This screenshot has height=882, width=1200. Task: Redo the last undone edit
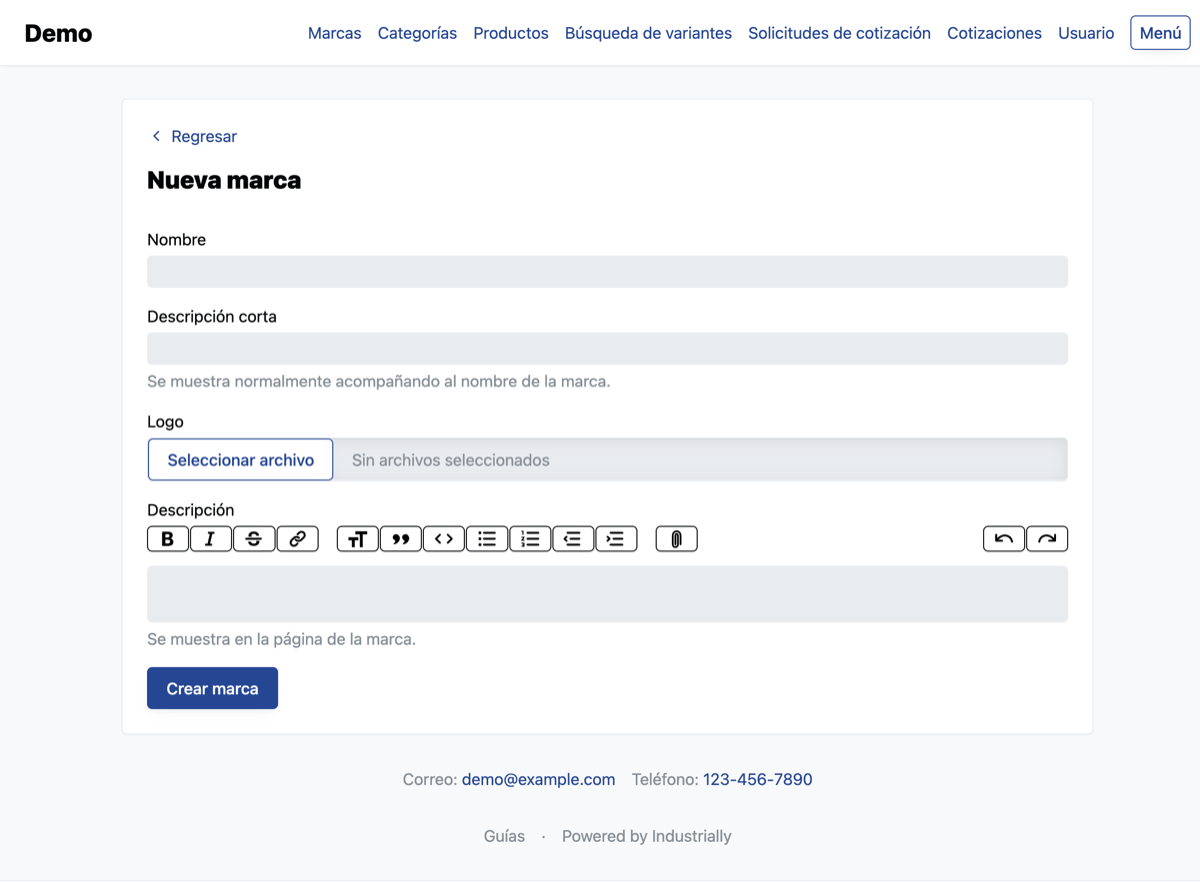[1047, 538]
